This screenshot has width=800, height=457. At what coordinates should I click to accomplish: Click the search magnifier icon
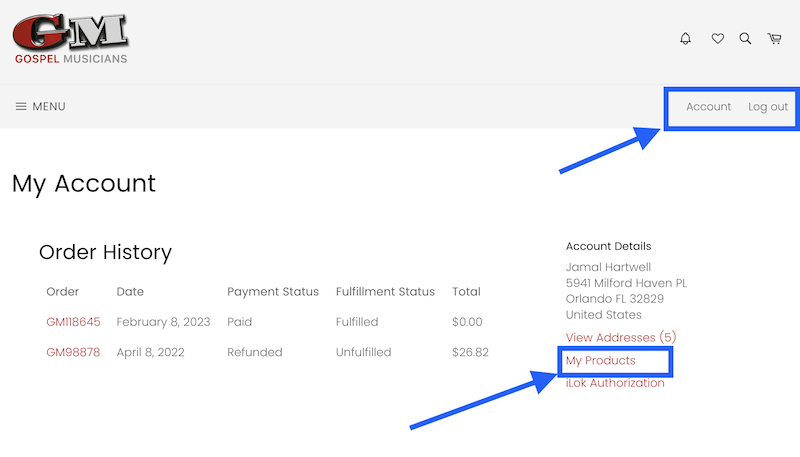pyautogui.click(x=745, y=39)
